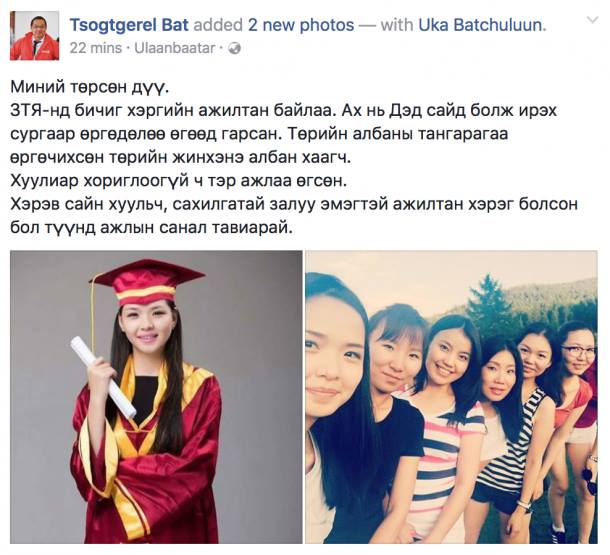This screenshot has height=555, width=610.
Task: Click the '22 mins' timestamp
Action: click(x=96, y=48)
